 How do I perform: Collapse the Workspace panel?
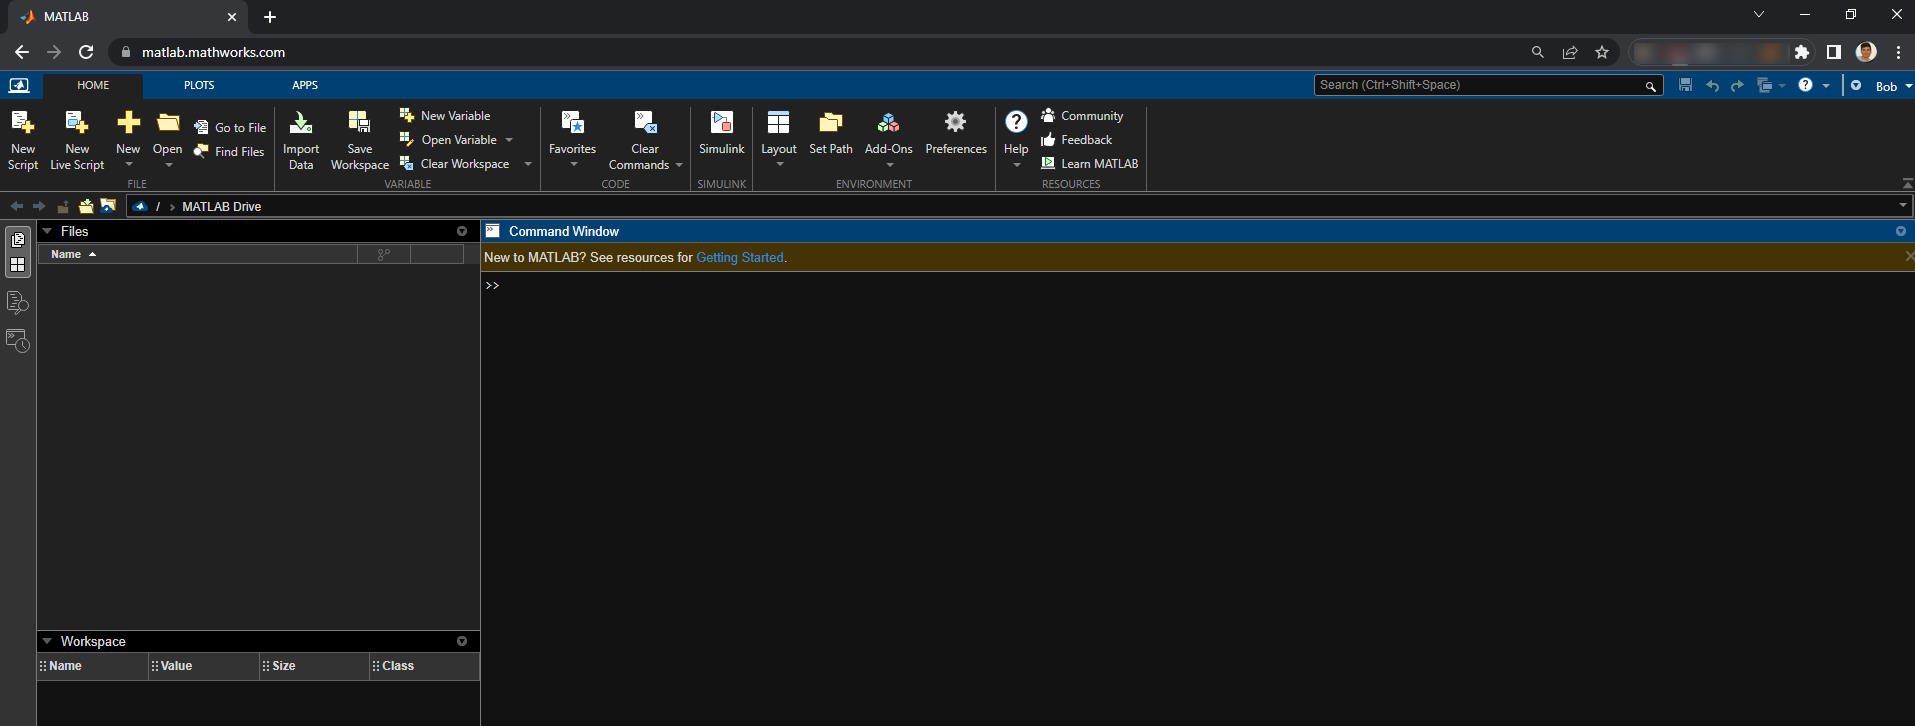47,641
